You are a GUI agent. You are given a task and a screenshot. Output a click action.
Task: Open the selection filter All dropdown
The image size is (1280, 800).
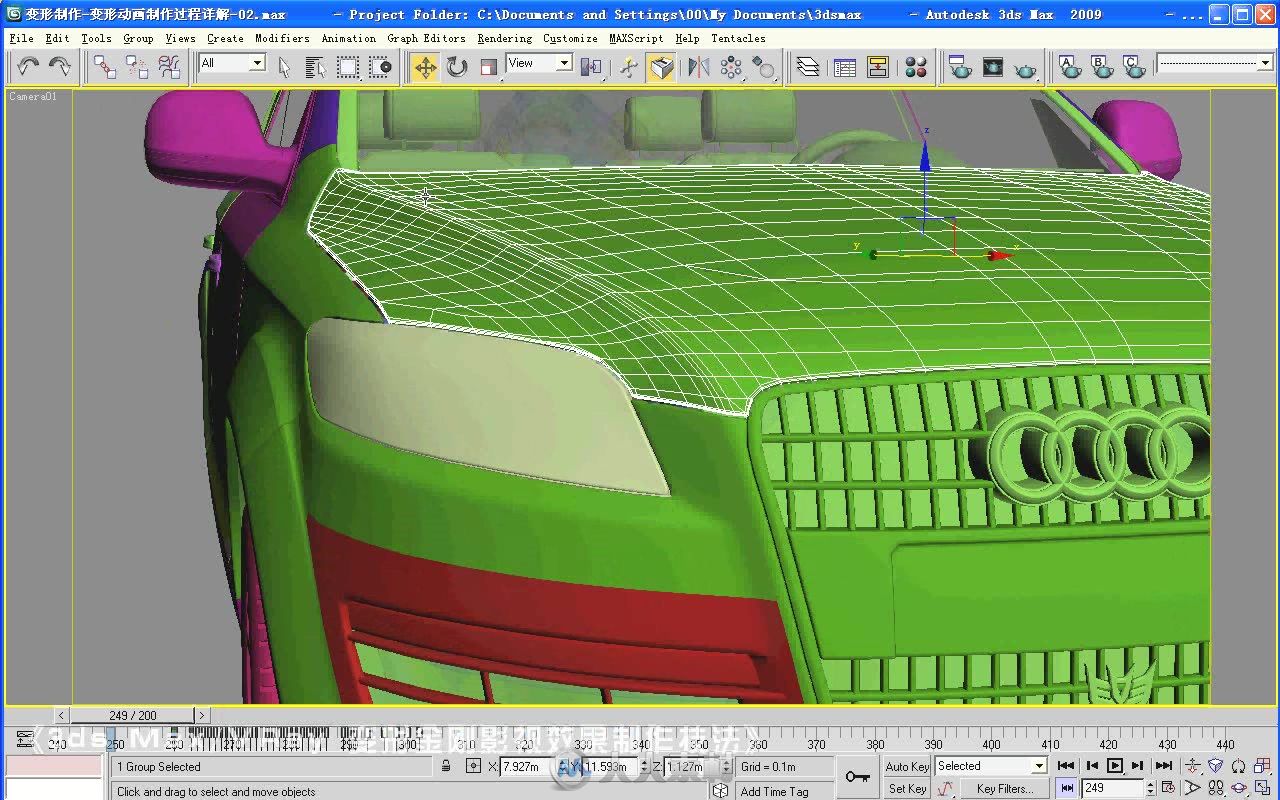click(232, 63)
